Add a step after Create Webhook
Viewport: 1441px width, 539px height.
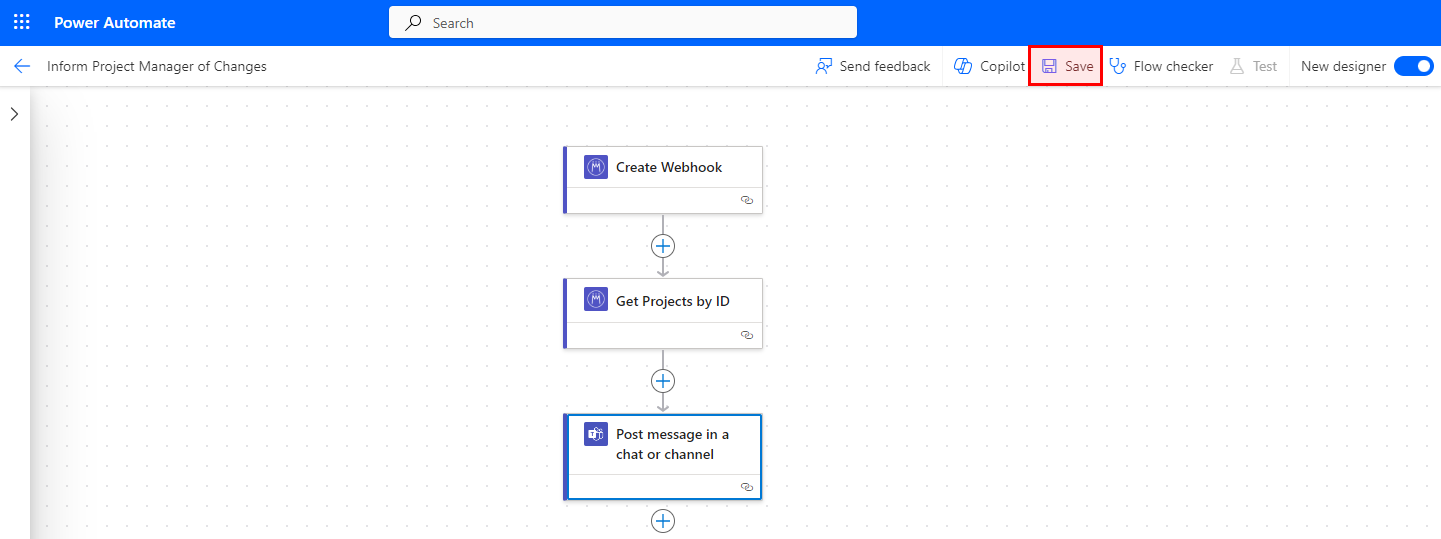pyautogui.click(x=663, y=246)
